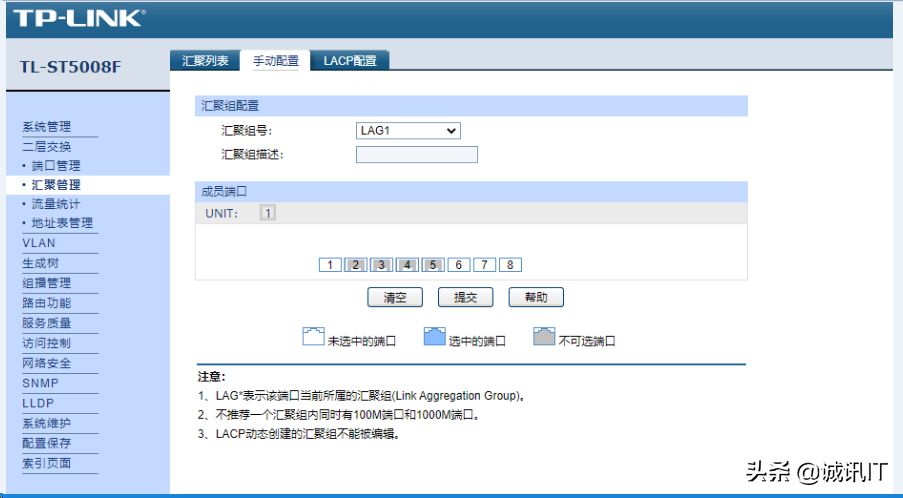Click the 未选中的端口 legend icon

coord(313,337)
